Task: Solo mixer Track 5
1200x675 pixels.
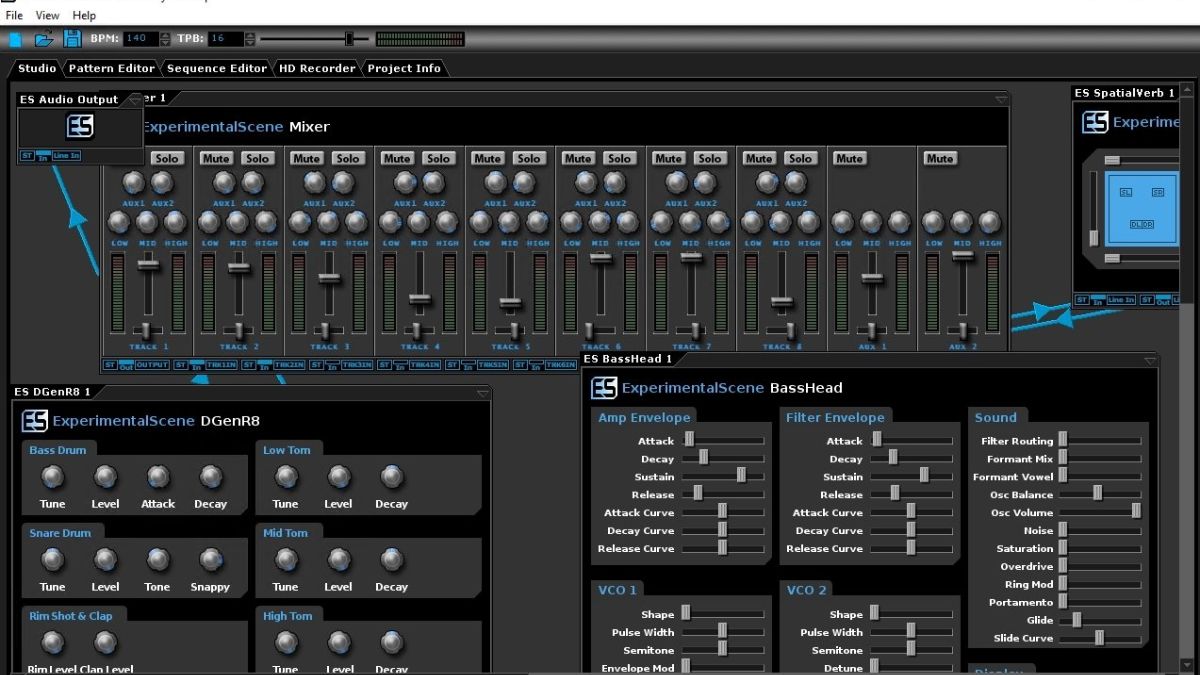Action: [x=529, y=158]
